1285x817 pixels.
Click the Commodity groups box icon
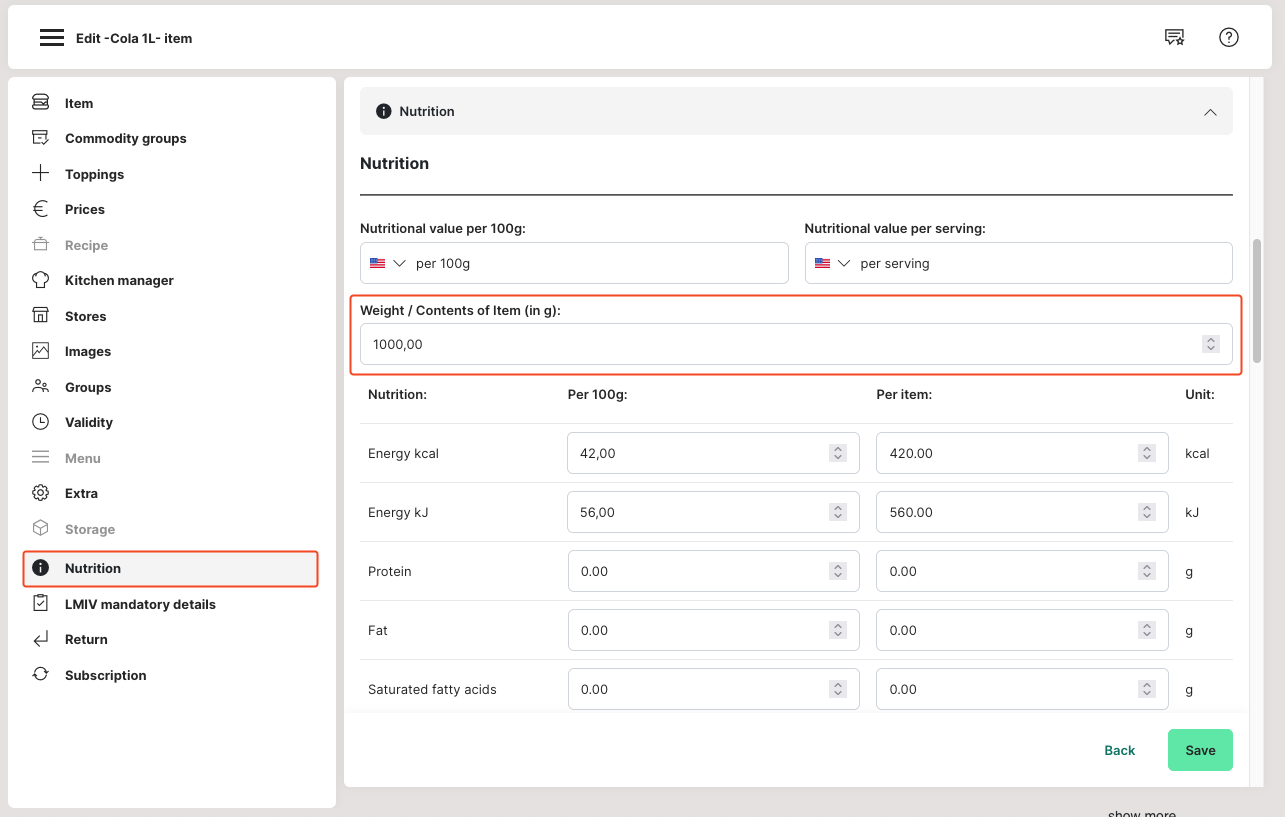(x=40, y=138)
